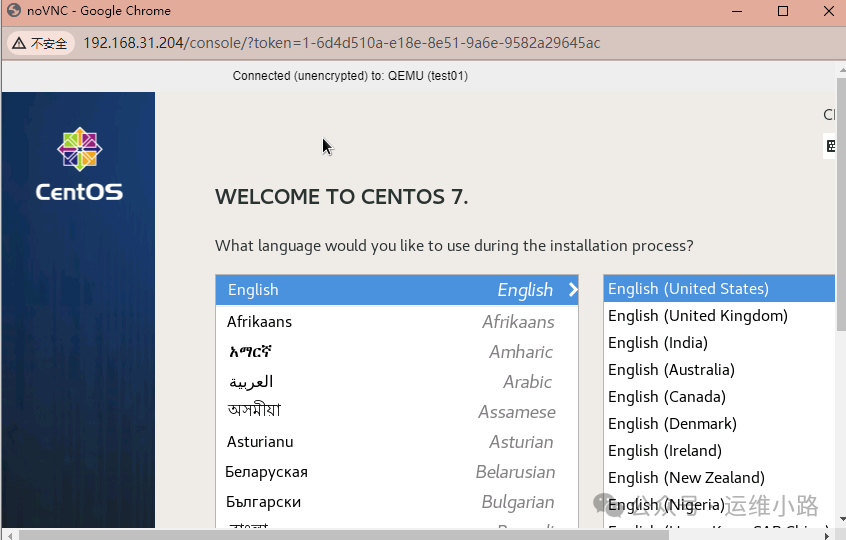Select Asturianu in the language list
The height and width of the screenshot is (540, 846).
click(397, 442)
